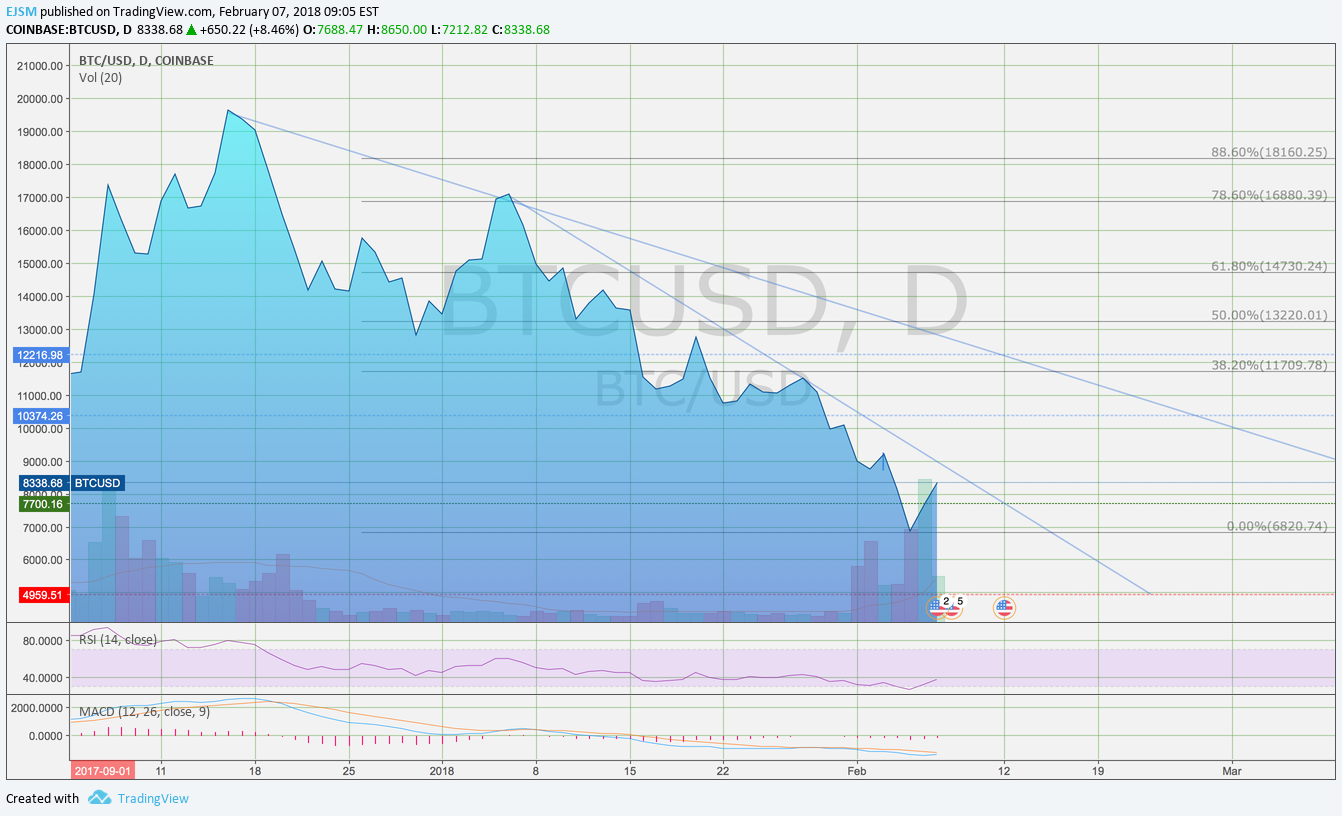Image resolution: width=1342 pixels, height=816 pixels.
Task: Click the L:7212.82 low value
Action: click(x=459, y=30)
